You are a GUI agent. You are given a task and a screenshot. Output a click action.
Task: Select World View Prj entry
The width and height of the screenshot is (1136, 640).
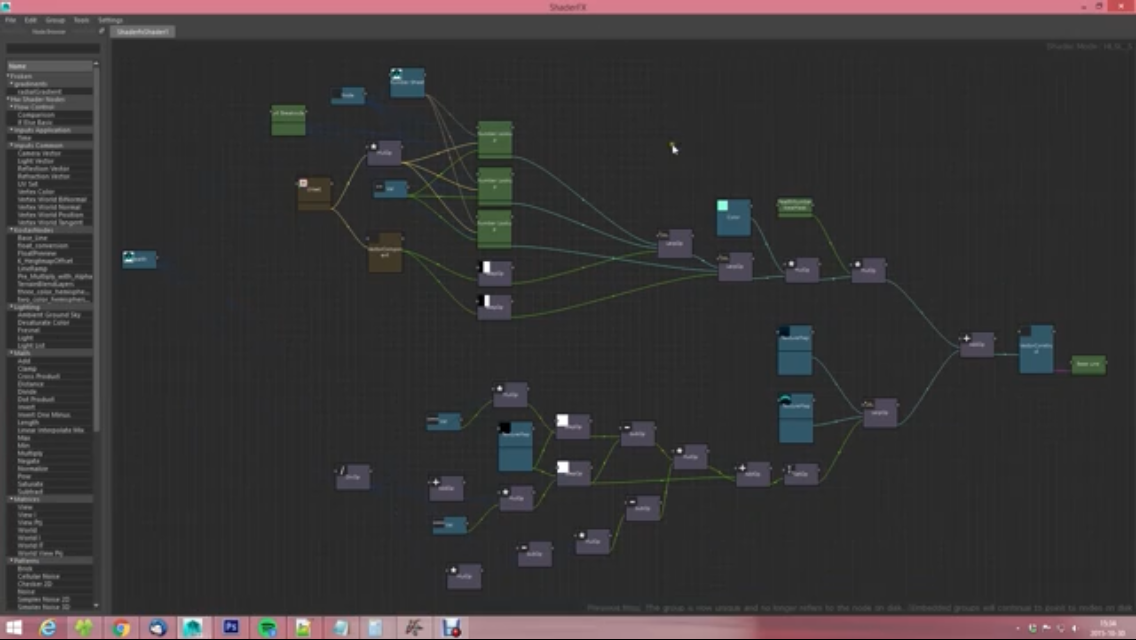coord(40,553)
